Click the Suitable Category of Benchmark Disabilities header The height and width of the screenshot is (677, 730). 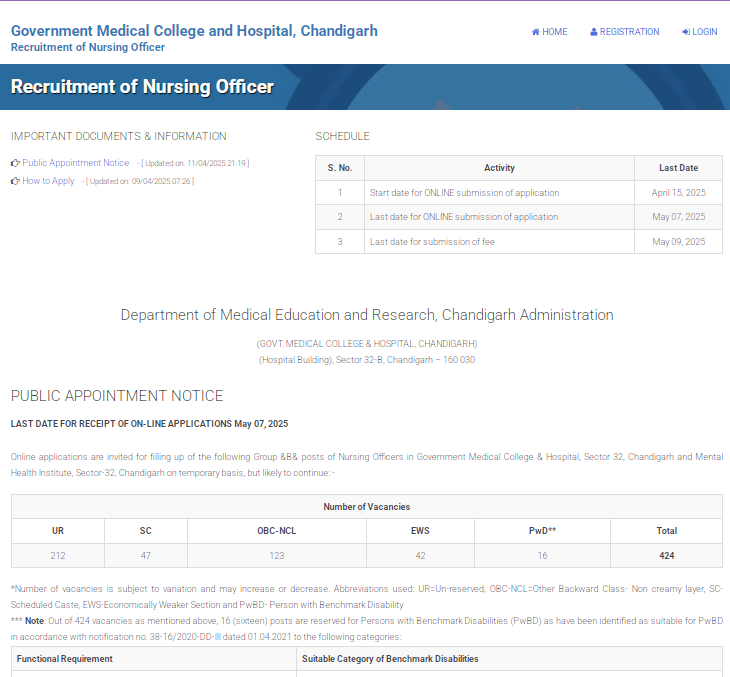pos(390,659)
